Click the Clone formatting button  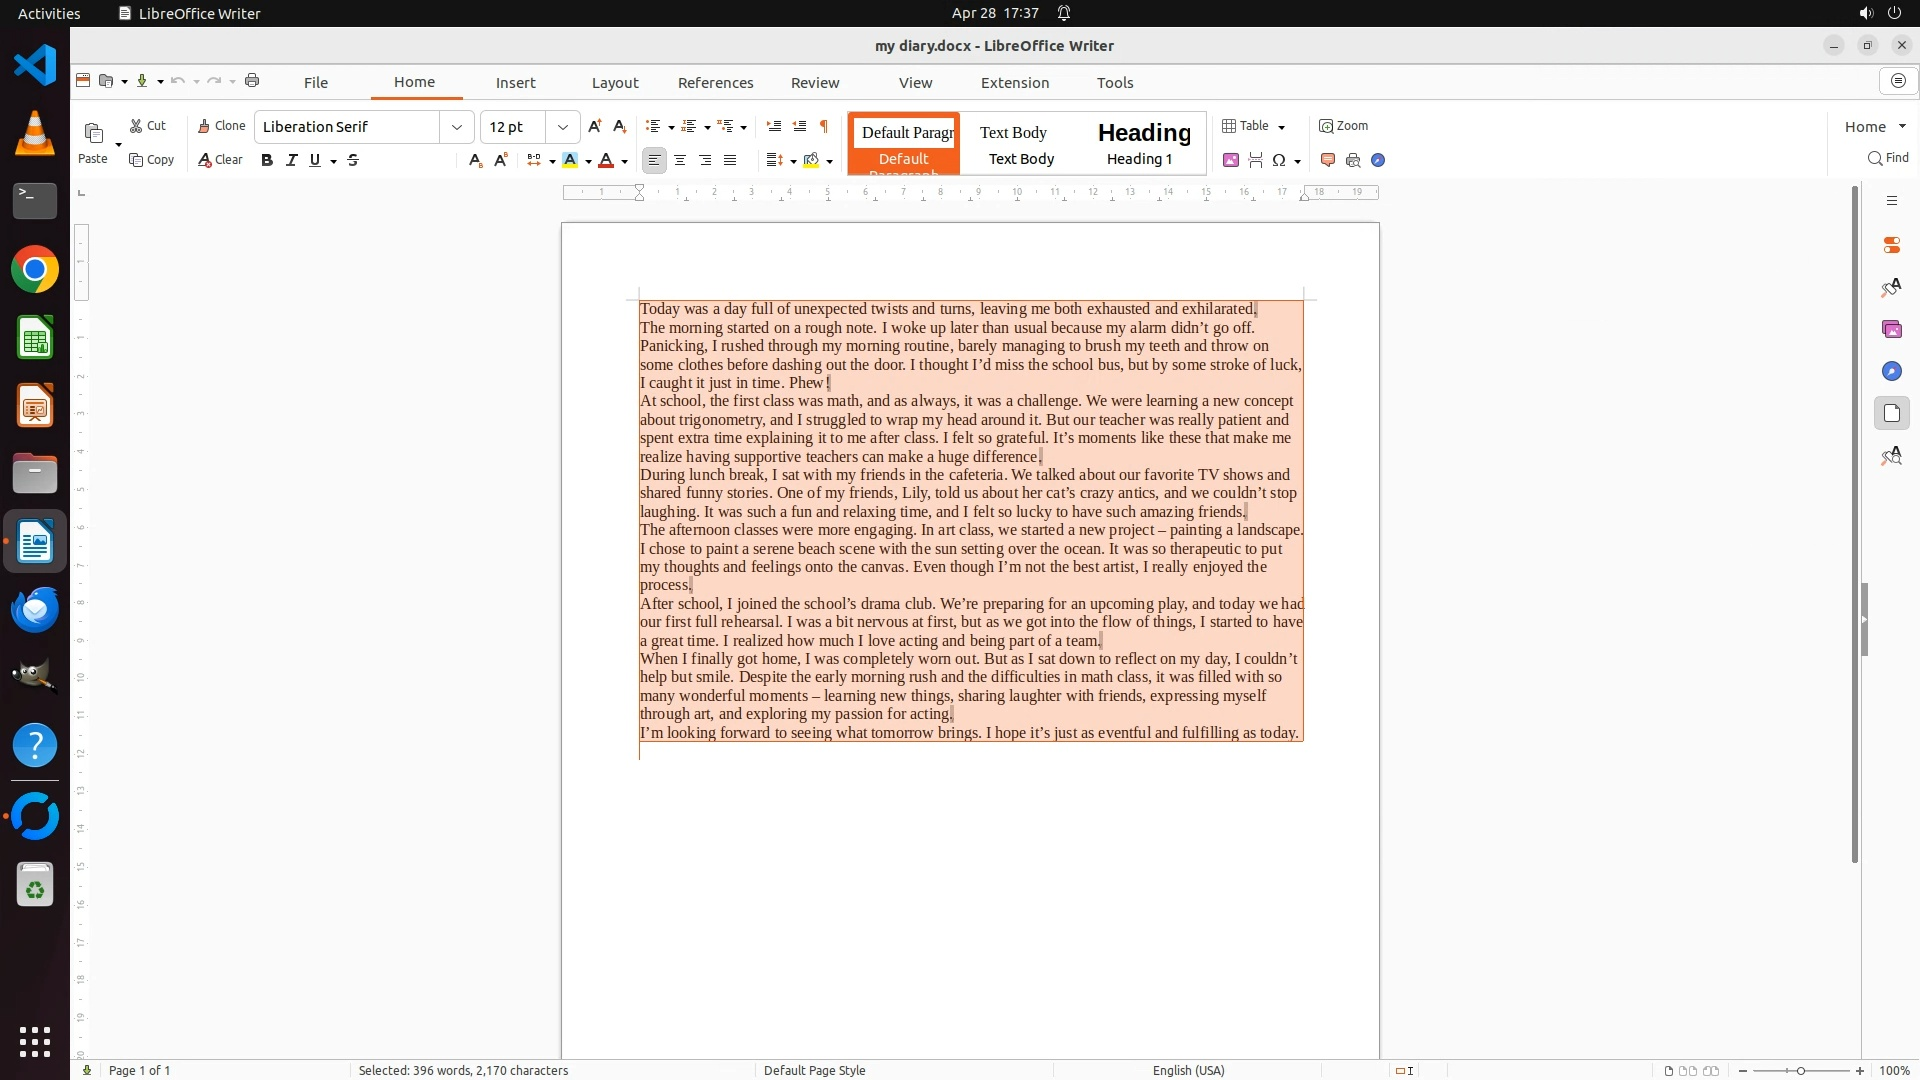(x=221, y=126)
